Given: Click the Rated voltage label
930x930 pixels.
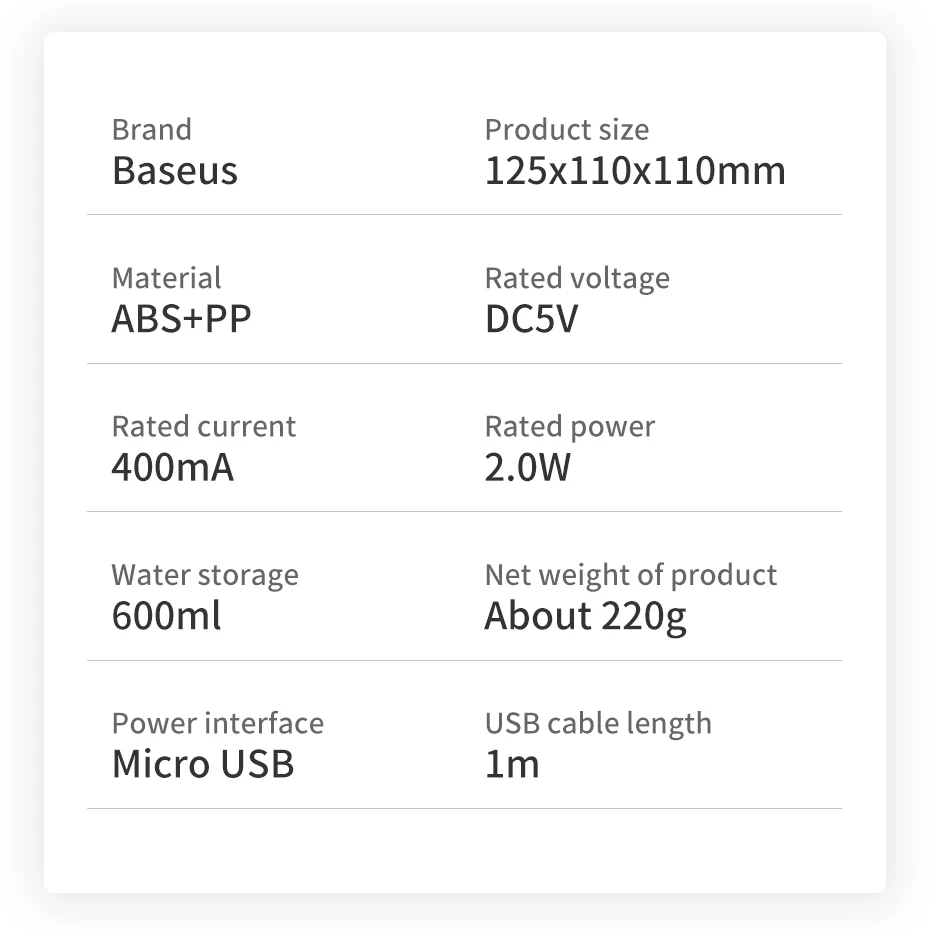Looking at the screenshot, I should 577,278.
